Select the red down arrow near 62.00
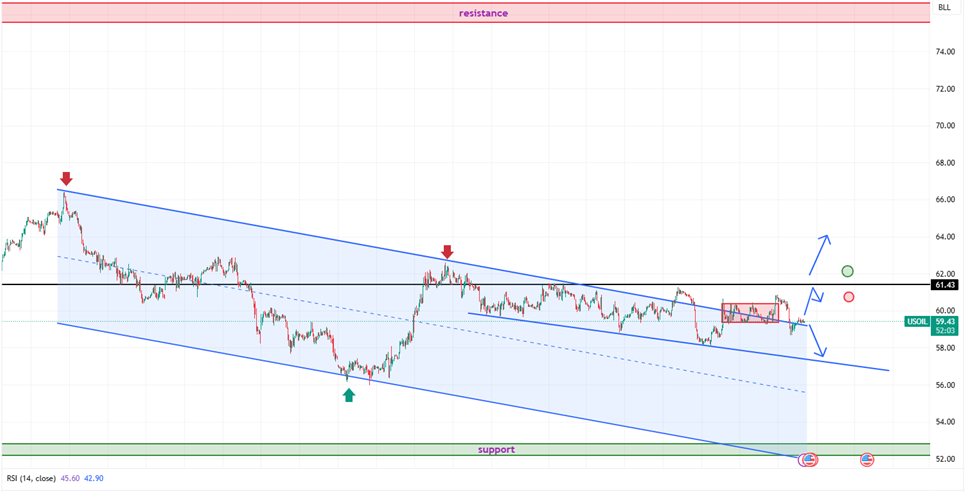Viewport: 970px width, 492px height. (x=447, y=251)
